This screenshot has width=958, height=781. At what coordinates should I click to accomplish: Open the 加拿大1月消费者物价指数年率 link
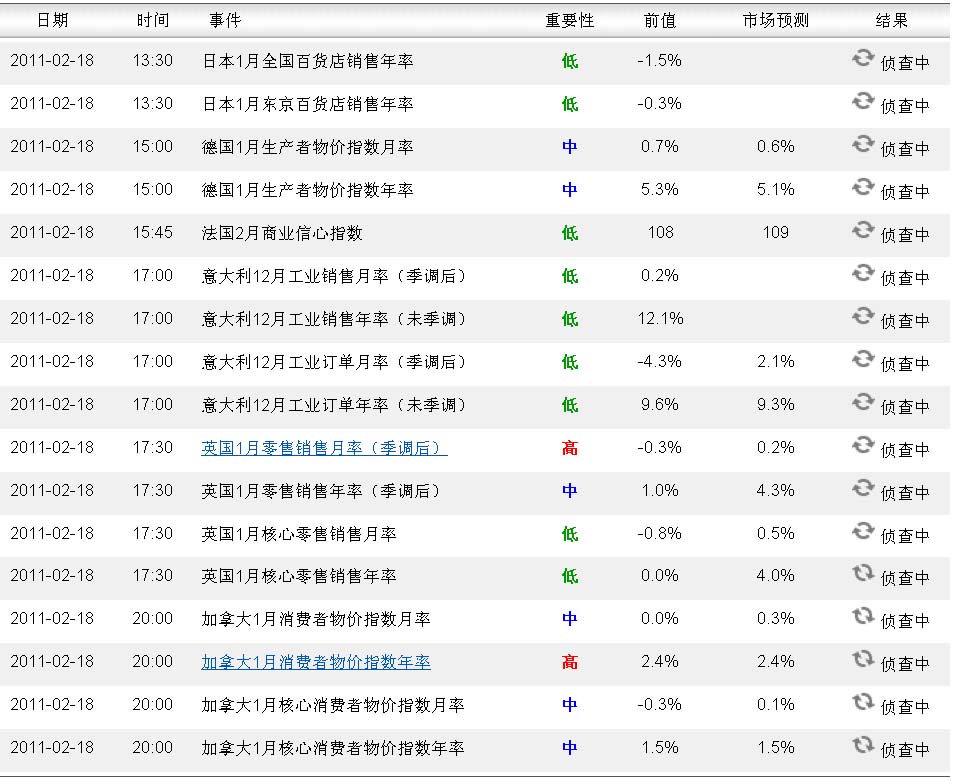316,662
